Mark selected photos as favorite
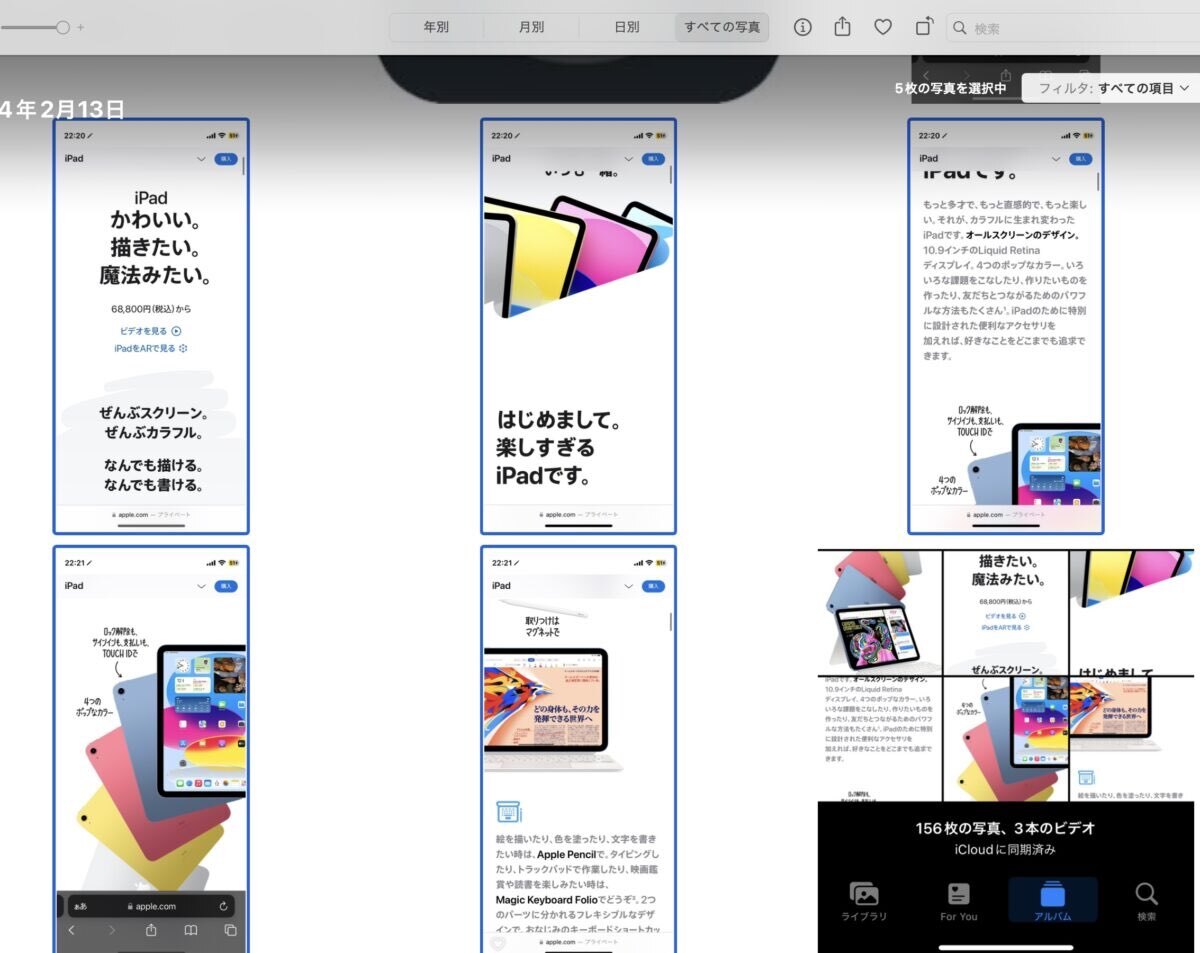 pyautogui.click(x=883, y=28)
